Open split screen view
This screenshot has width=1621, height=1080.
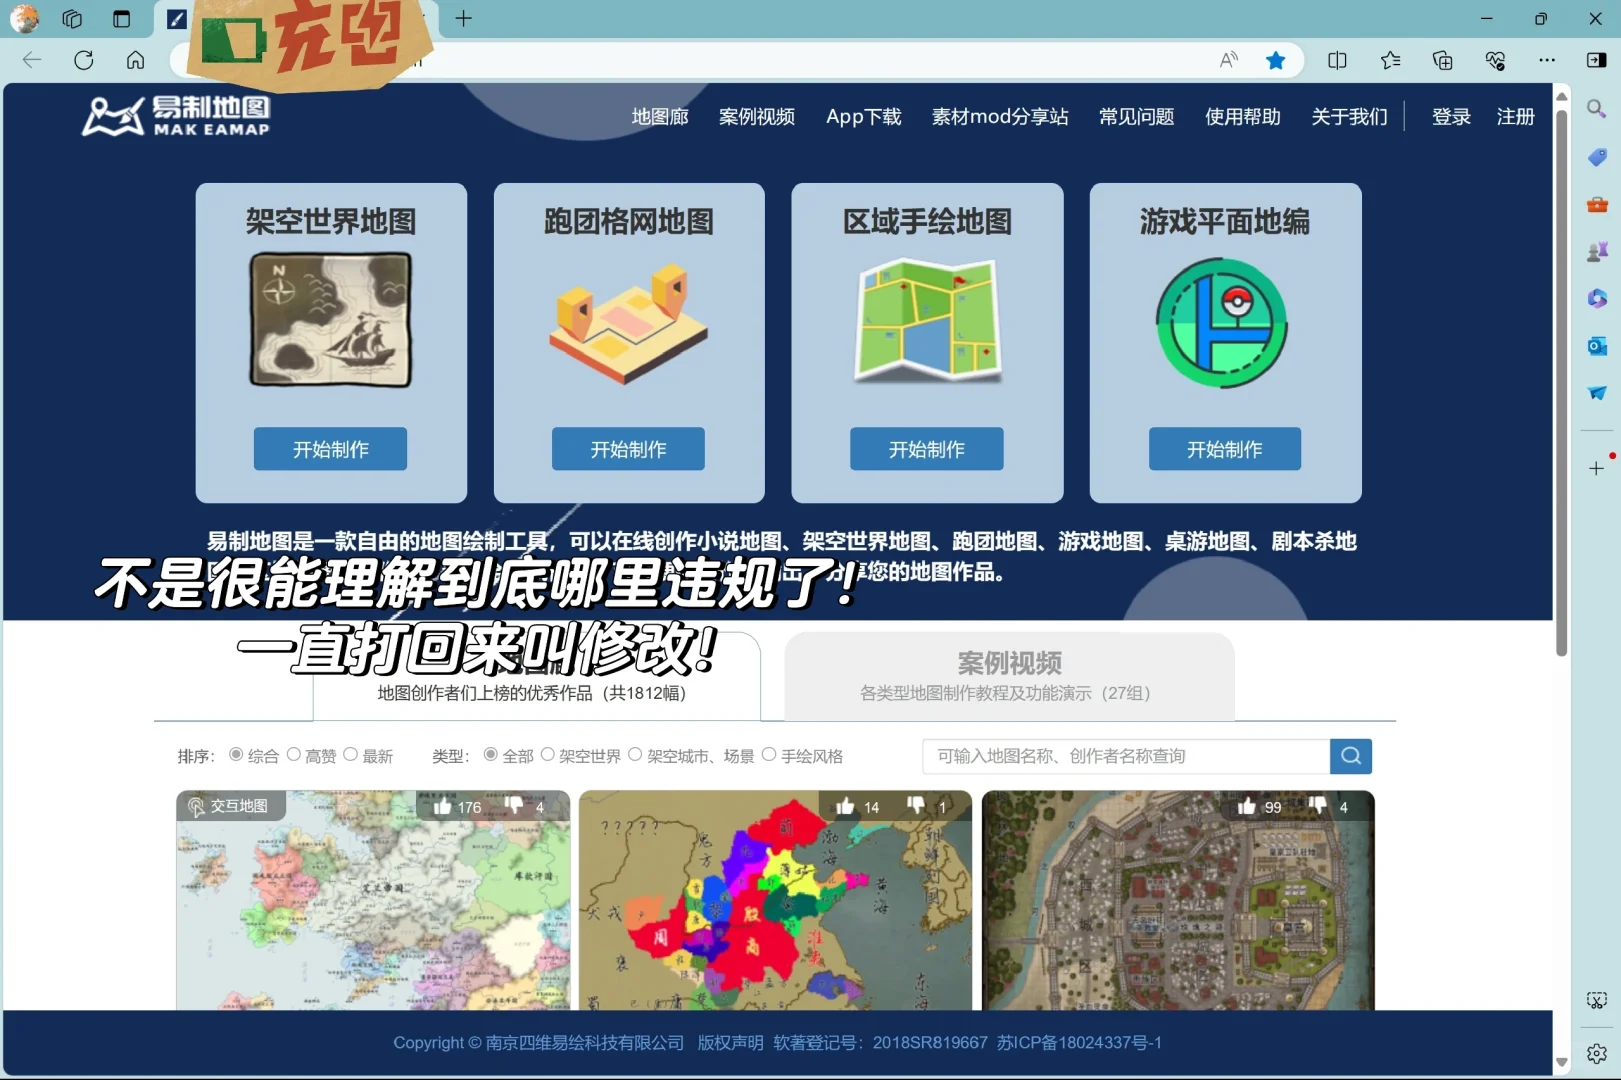click(x=1337, y=60)
